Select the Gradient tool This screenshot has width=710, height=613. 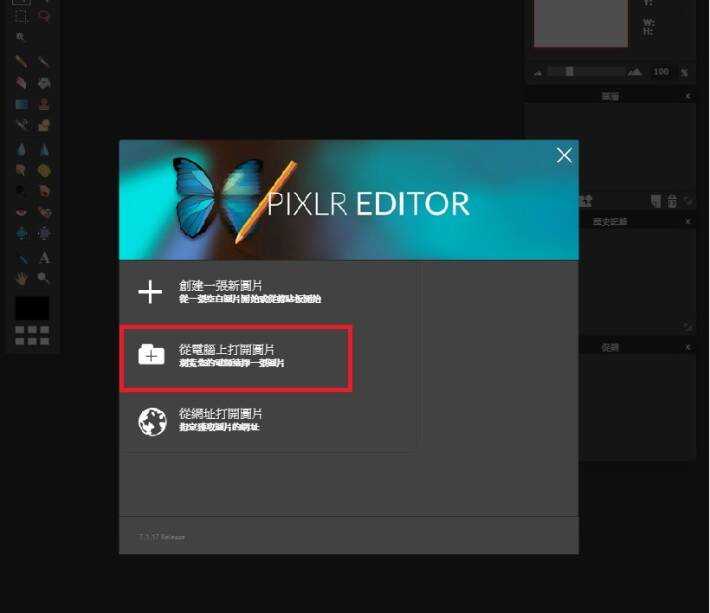[21, 104]
